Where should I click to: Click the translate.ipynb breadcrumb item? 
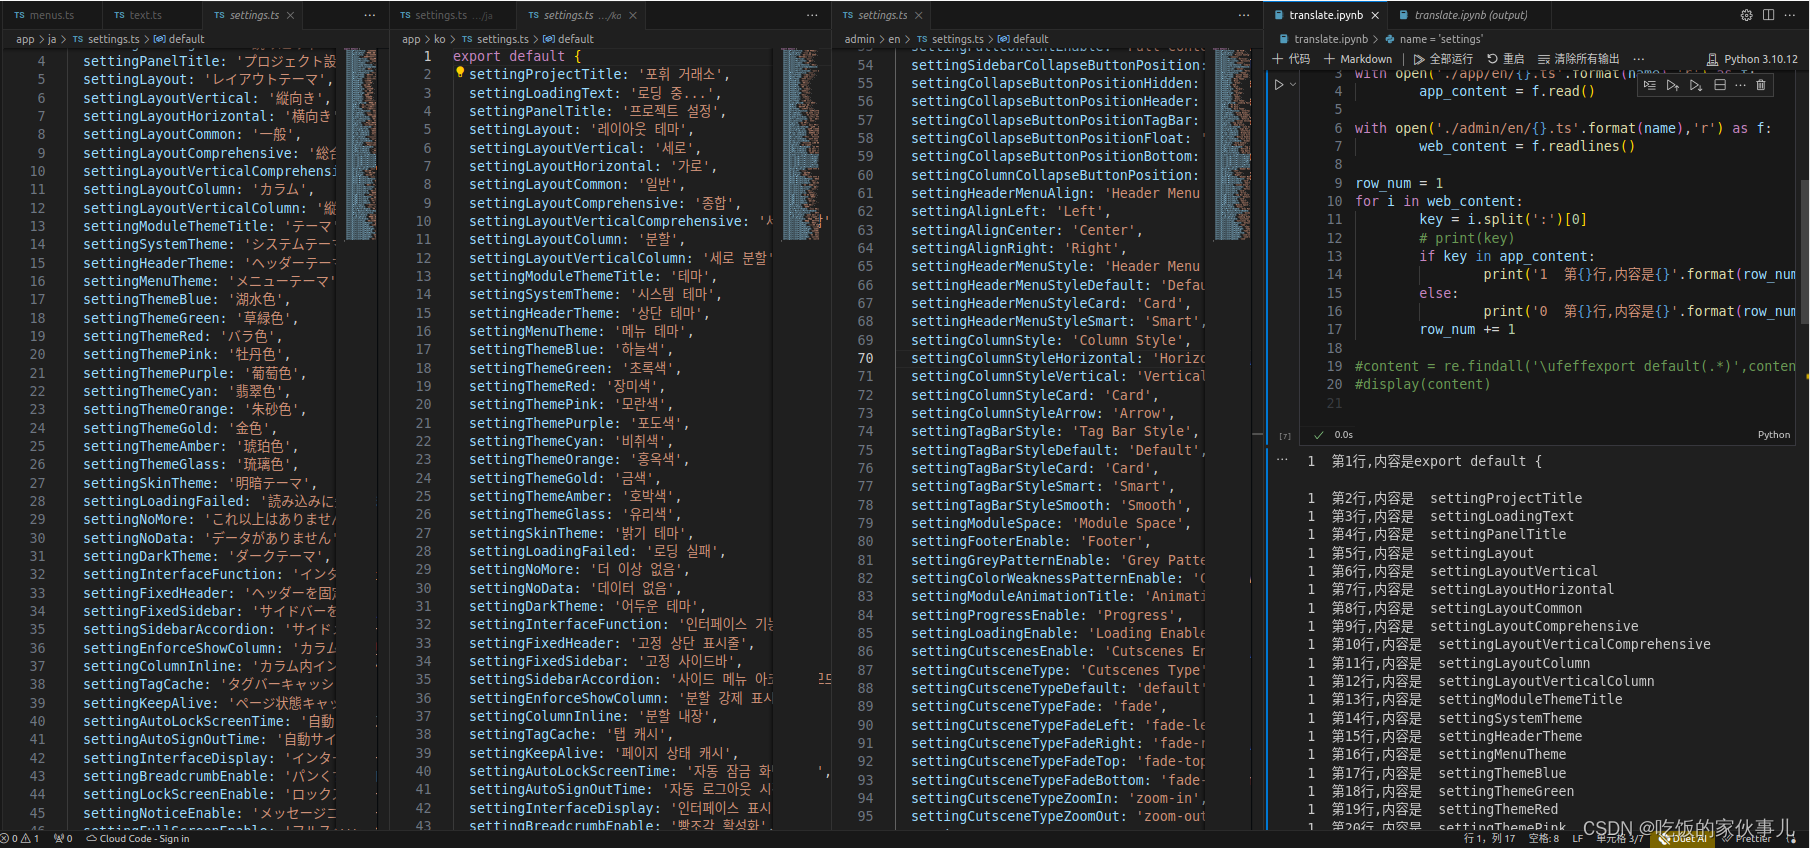pos(1323,39)
